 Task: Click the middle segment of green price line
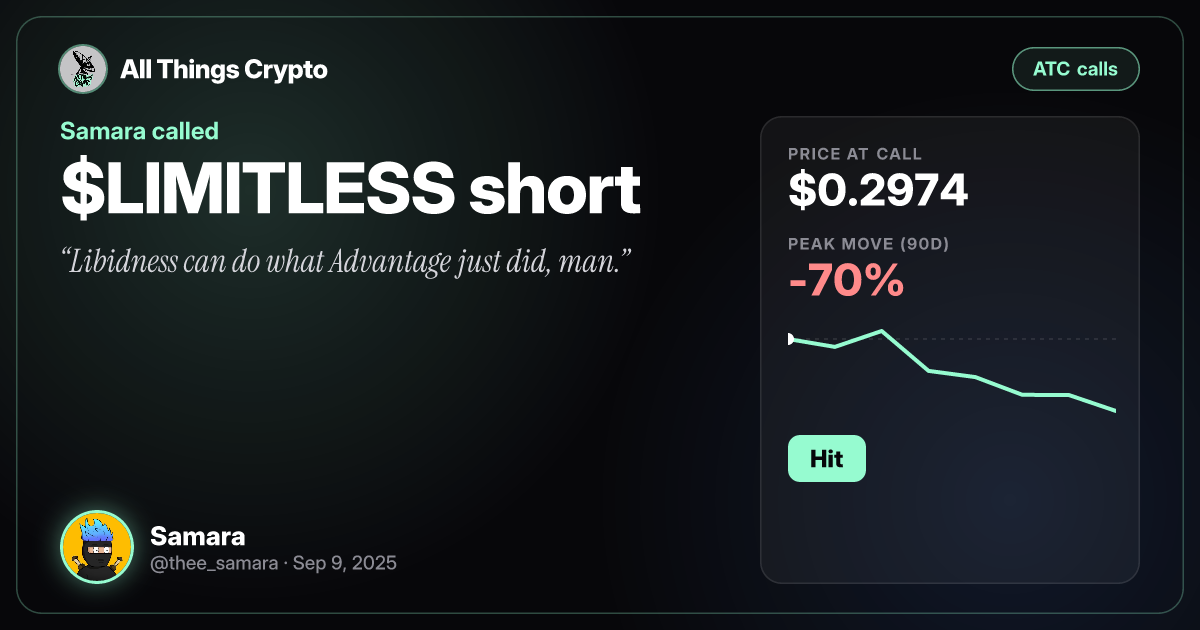pyautogui.click(x=952, y=374)
